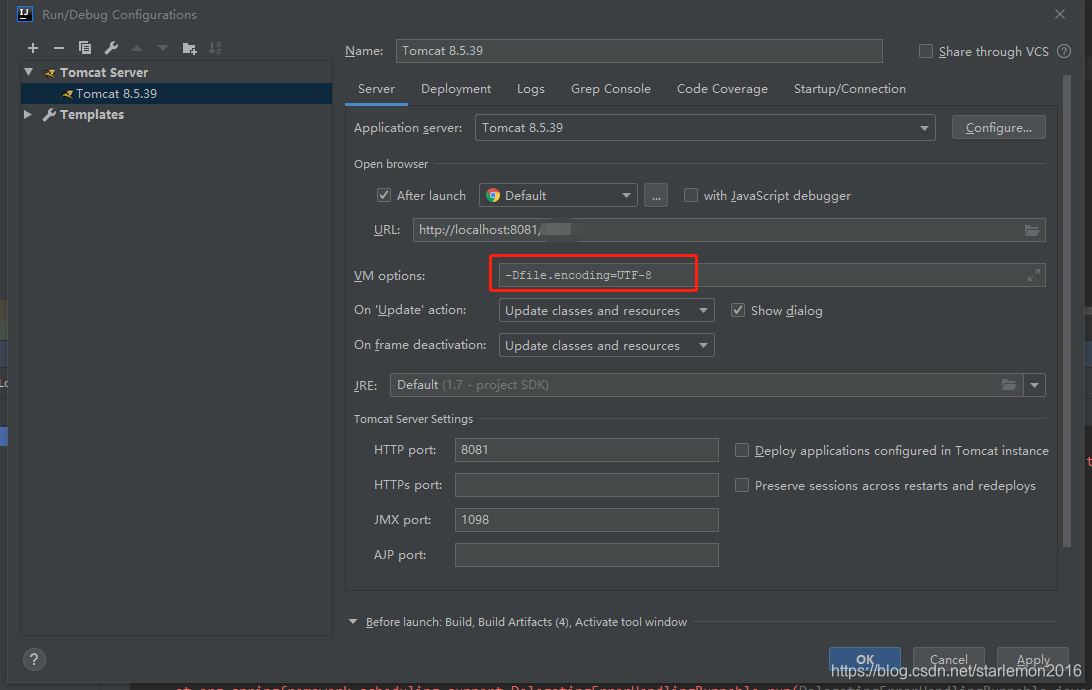
Task: Collapse Tomcat Server tree node
Action: pos(29,72)
